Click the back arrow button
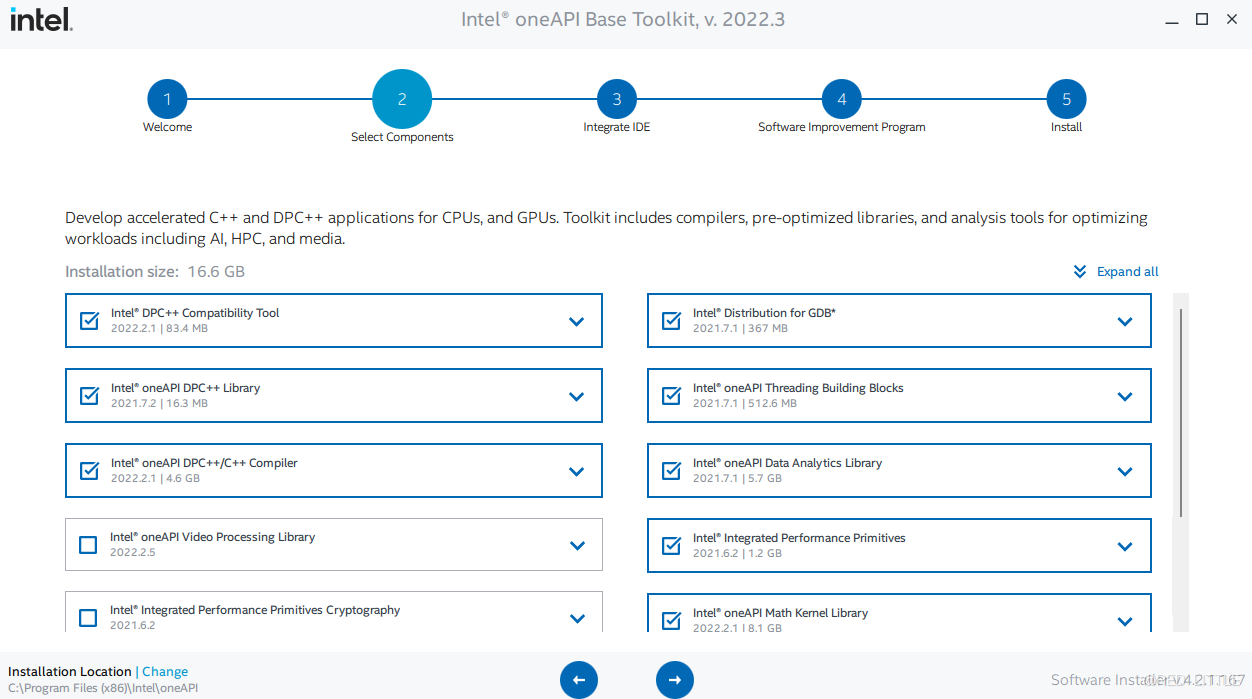 click(579, 680)
